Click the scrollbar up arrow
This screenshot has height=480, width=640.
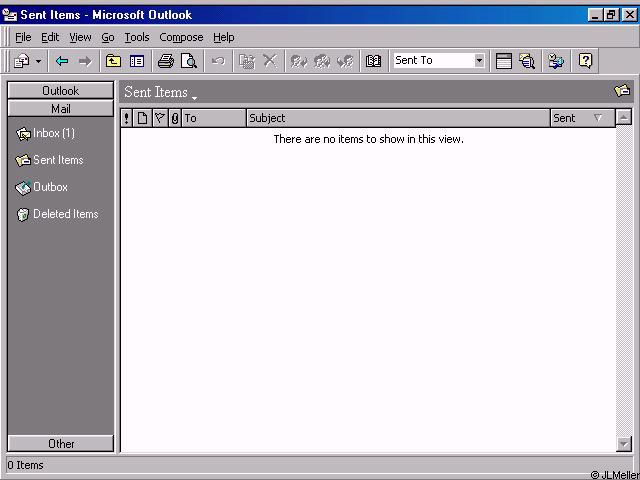[624, 118]
